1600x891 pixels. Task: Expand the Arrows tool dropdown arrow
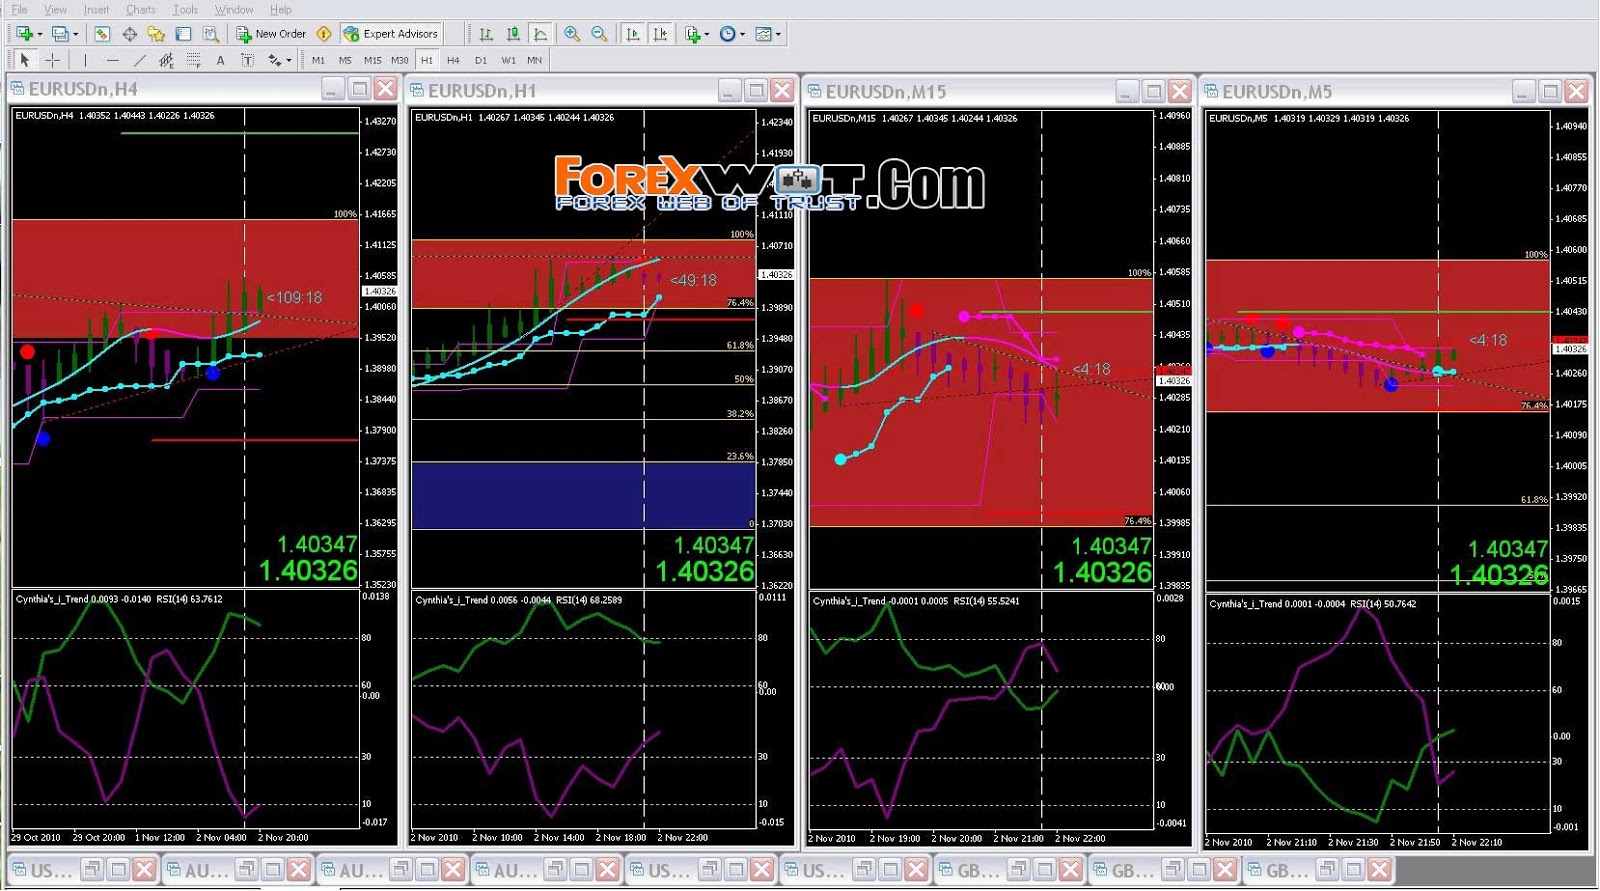[x=289, y=60]
